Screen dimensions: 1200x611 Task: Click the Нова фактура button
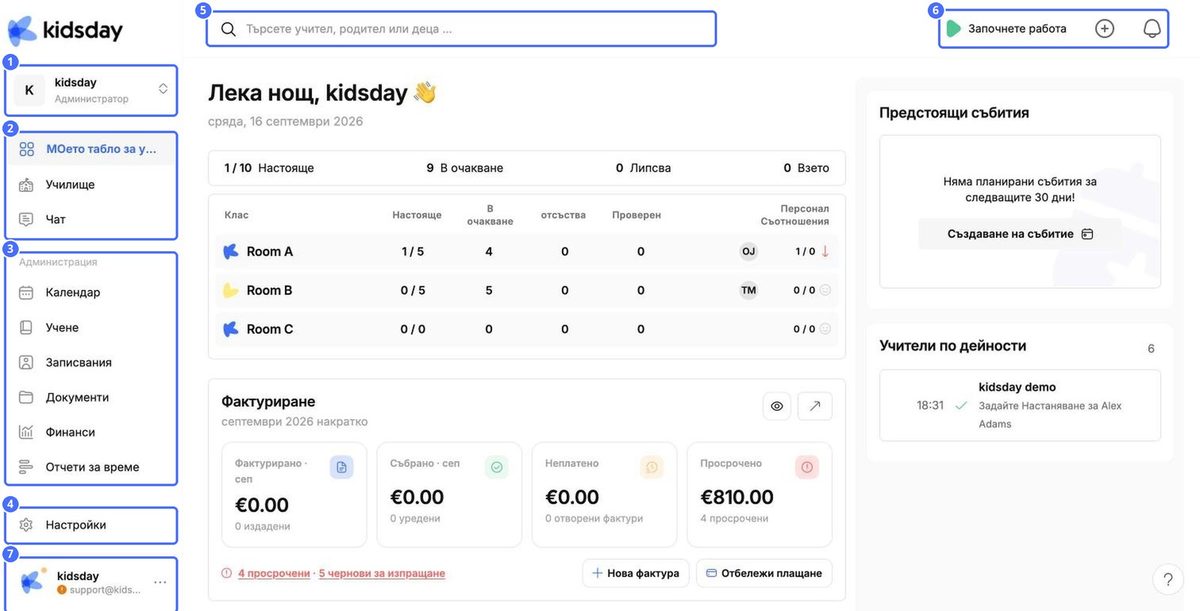635,573
